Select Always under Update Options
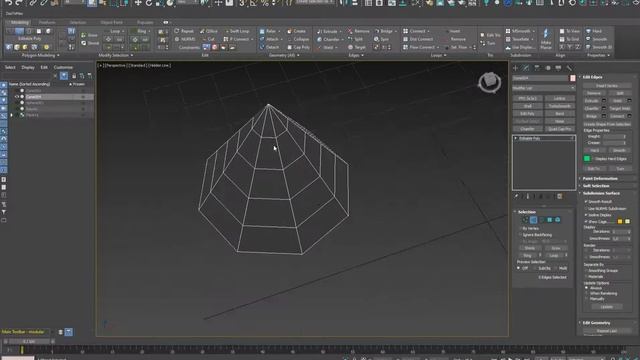Viewport: 640px width, 360px height. pyautogui.click(x=586, y=288)
